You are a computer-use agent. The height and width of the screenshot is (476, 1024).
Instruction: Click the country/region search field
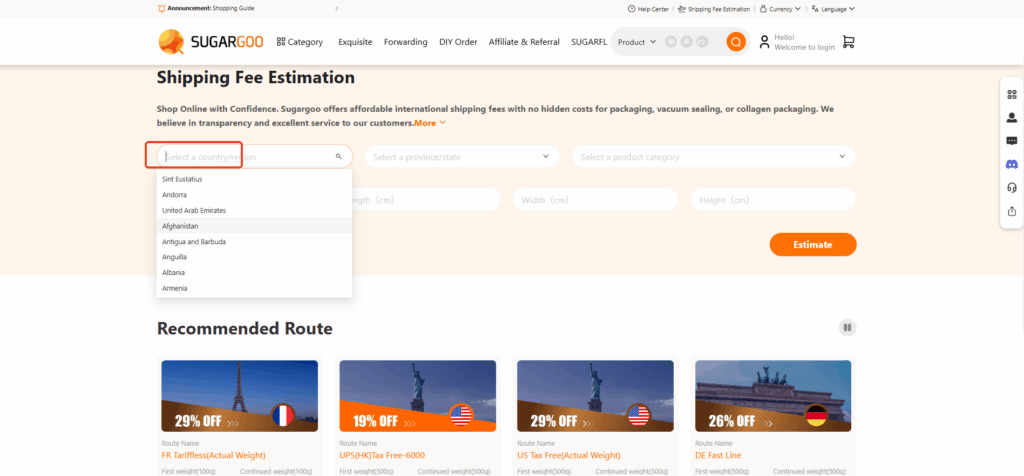click(249, 157)
